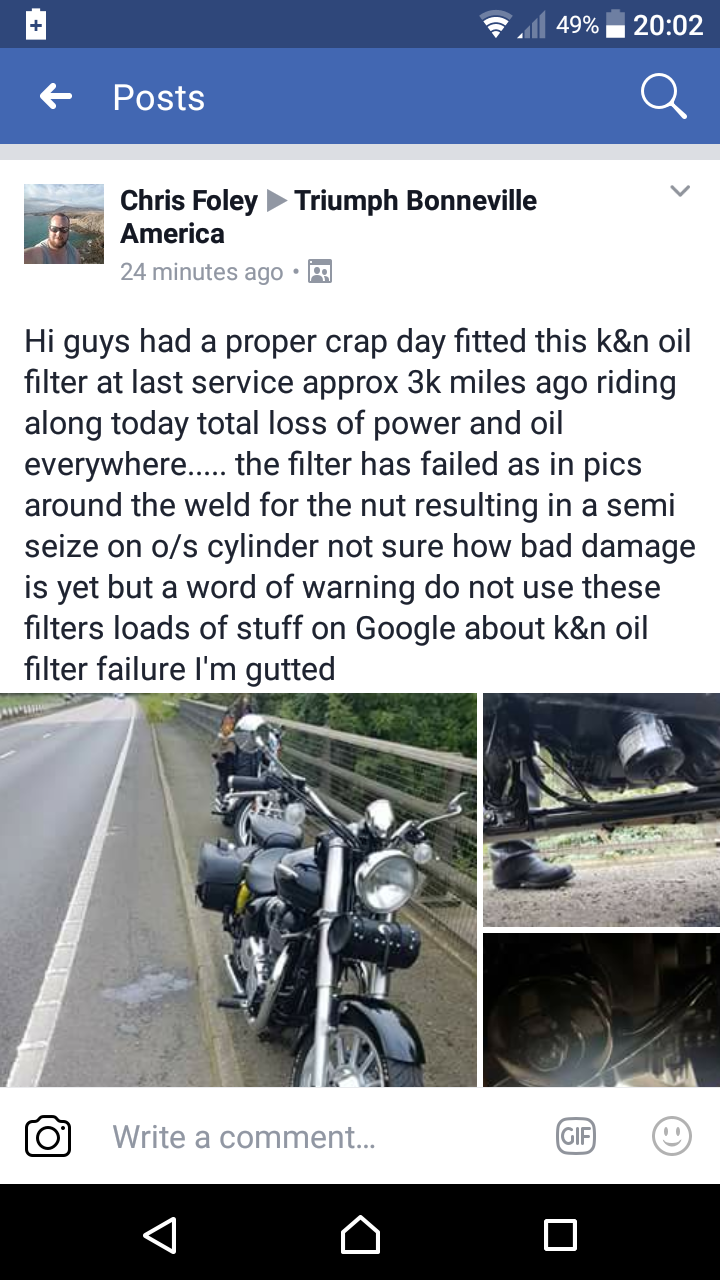Tap the post text about k&n filter
Image resolution: width=720 pixels, height=1280 pixels.
(360, 504)
